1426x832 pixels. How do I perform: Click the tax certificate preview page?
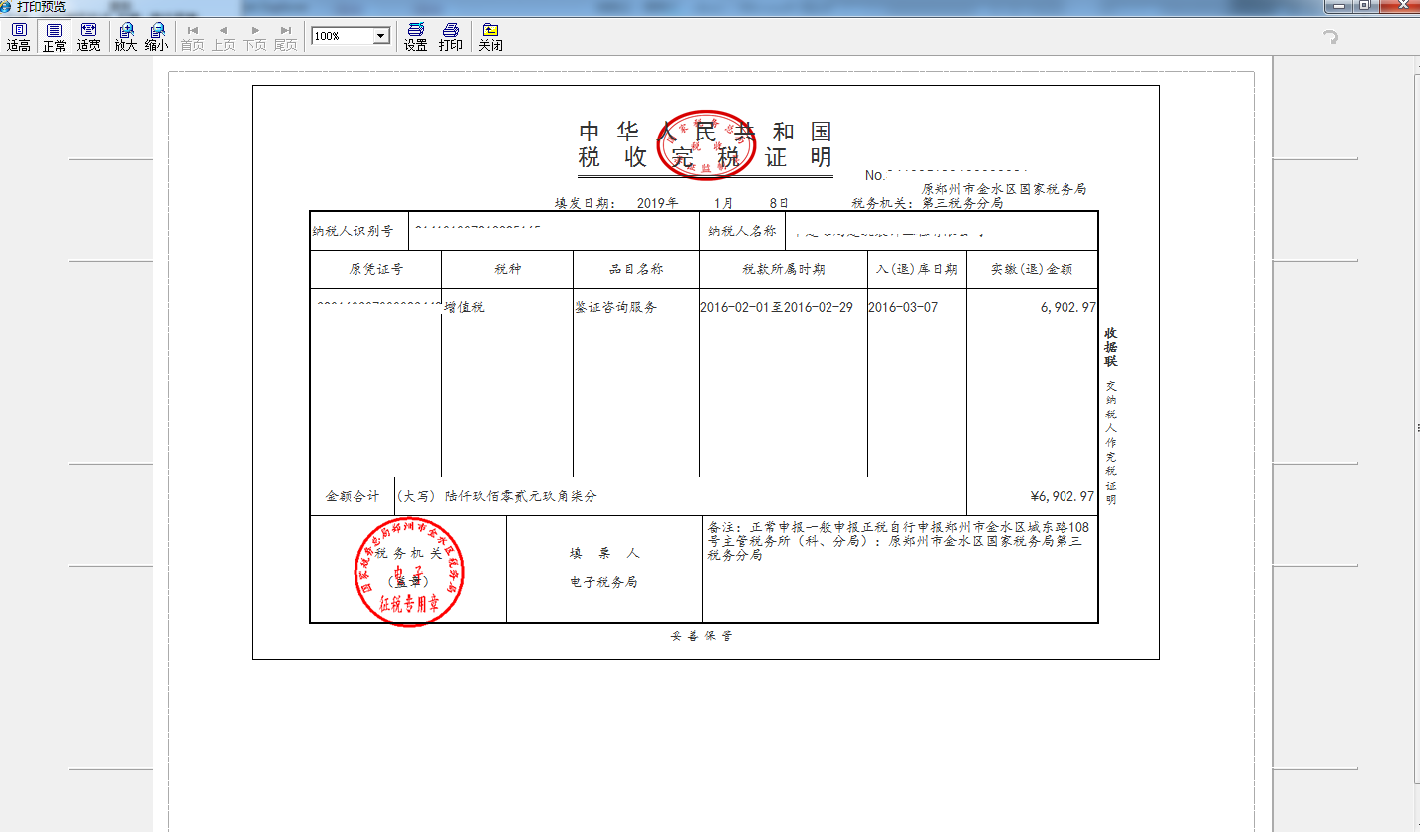(x=705, y=370)
